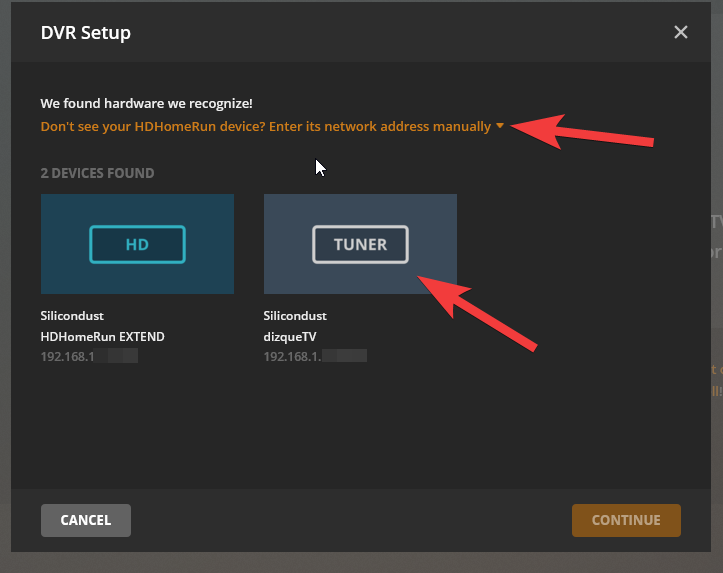Click Silicondust label above HDHomeRun EXTEND
This screenshot has height=573, width=723.
tap(72, 316)
